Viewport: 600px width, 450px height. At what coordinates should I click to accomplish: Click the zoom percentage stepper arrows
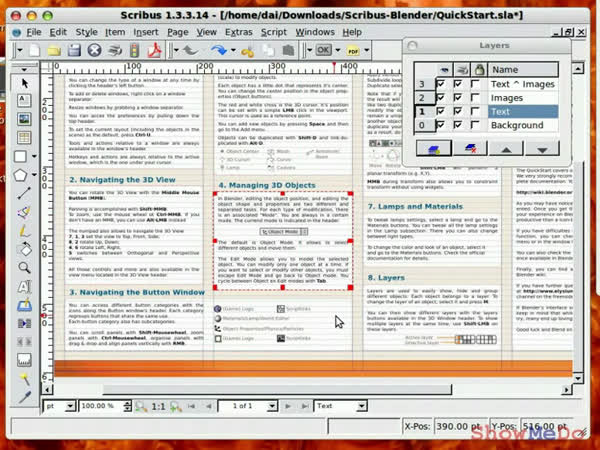[128, 406]
